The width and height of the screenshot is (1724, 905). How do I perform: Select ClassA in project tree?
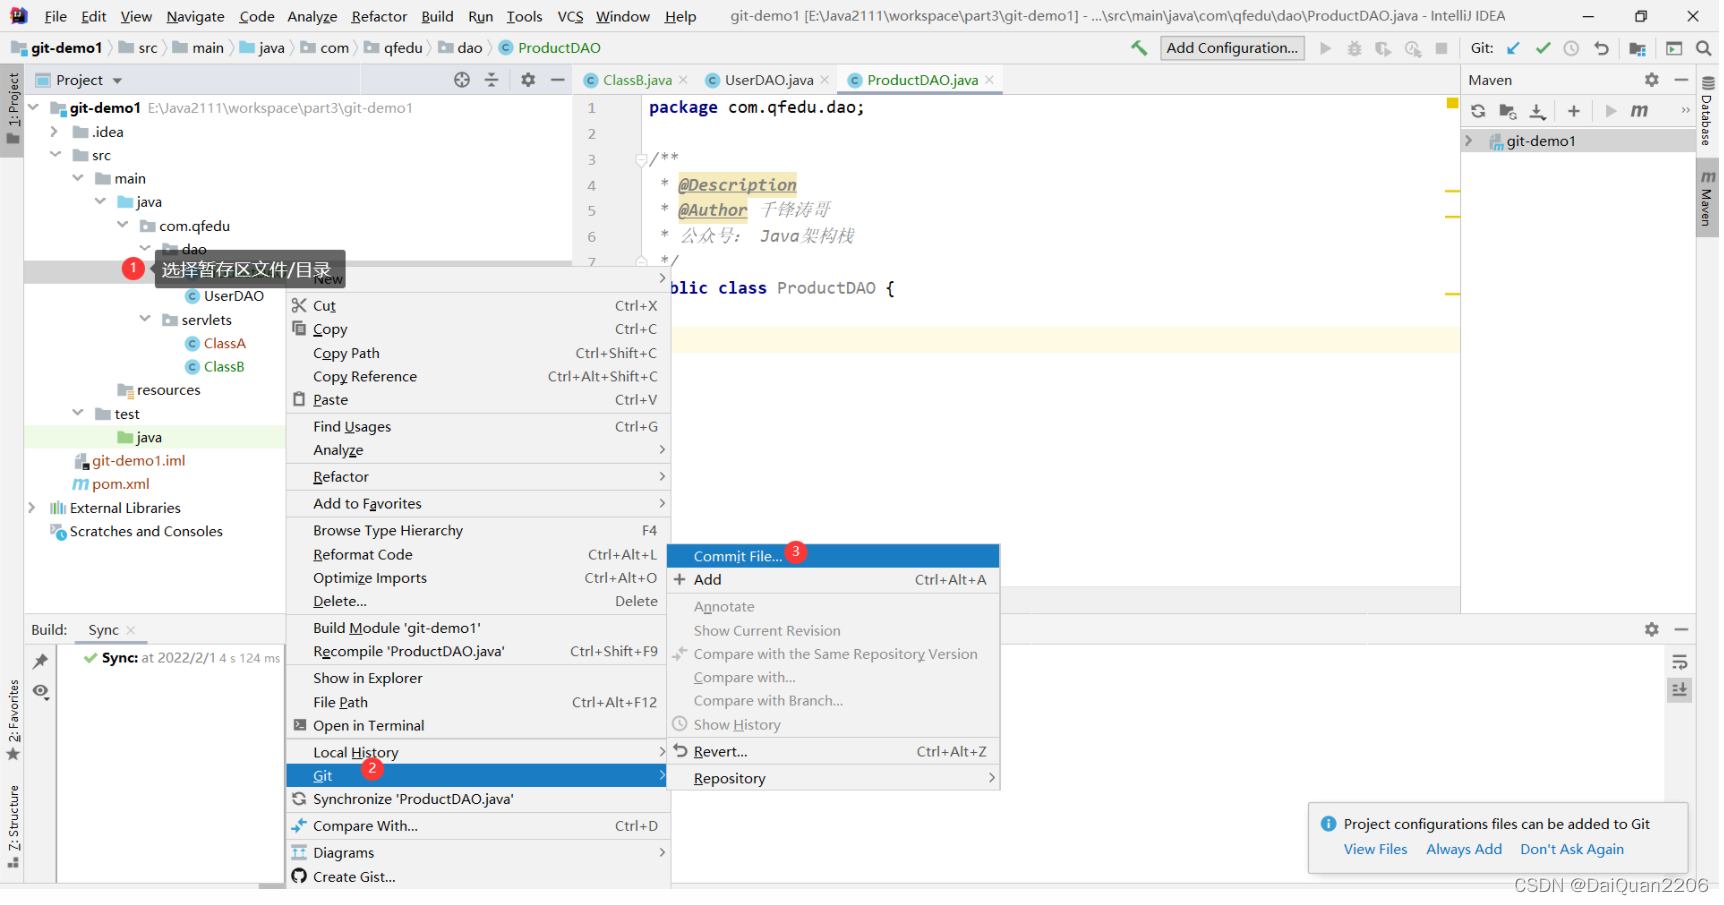[224, 343]
